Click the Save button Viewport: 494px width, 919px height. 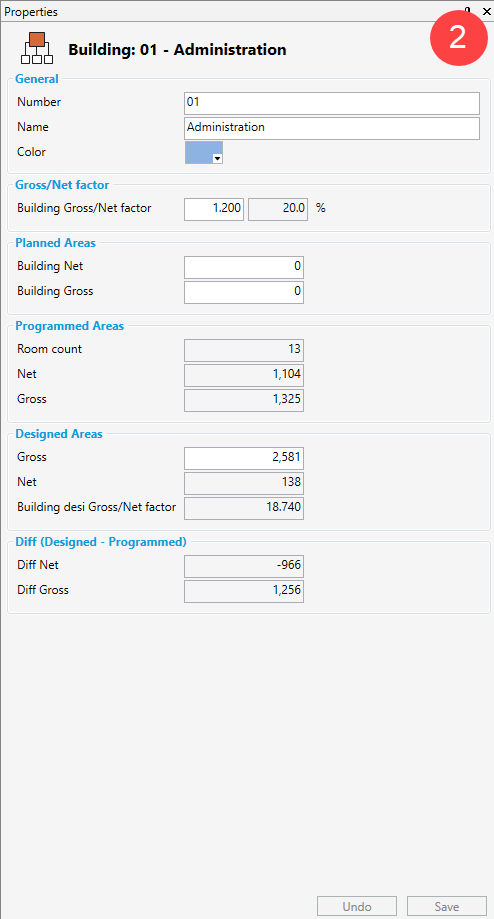tap(447, 906)
